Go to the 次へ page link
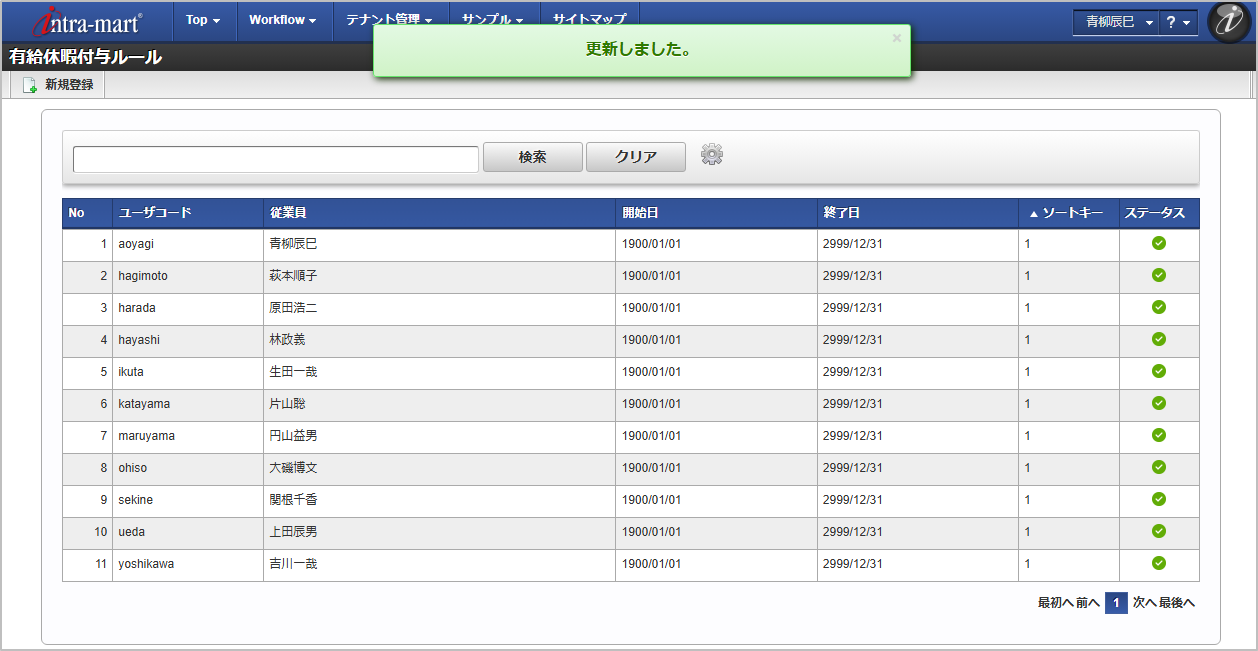The width and height of the screenshot is (1258, 651). [1144, 603]
